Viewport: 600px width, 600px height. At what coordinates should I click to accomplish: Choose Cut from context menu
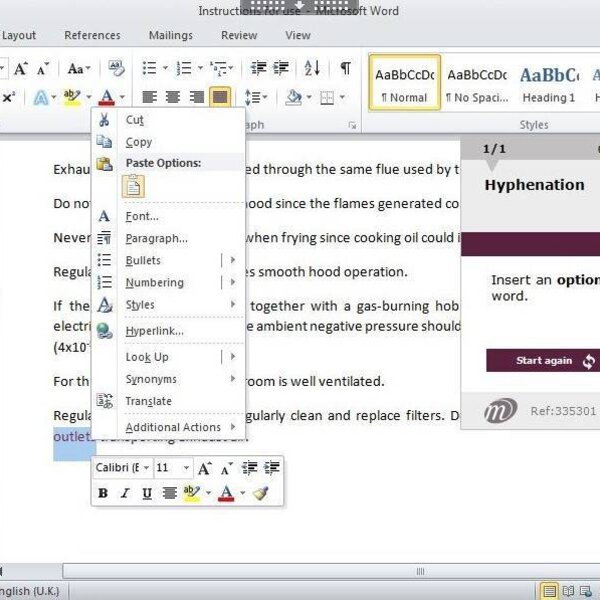tap(168, 120)
